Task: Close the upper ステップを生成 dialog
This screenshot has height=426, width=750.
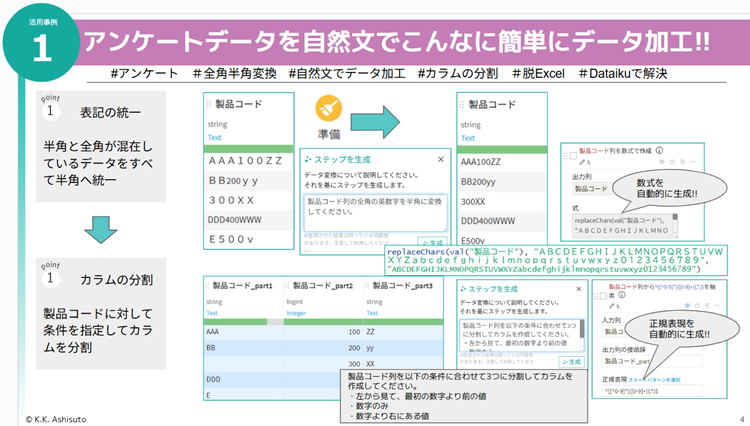Action: (440, 159)
